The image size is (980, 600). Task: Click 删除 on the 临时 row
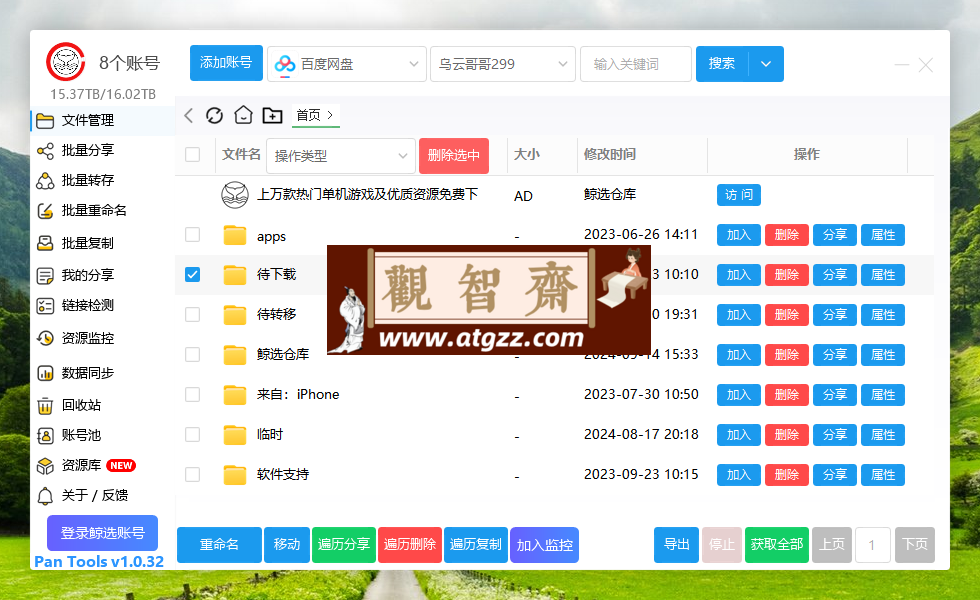point(787,435)
